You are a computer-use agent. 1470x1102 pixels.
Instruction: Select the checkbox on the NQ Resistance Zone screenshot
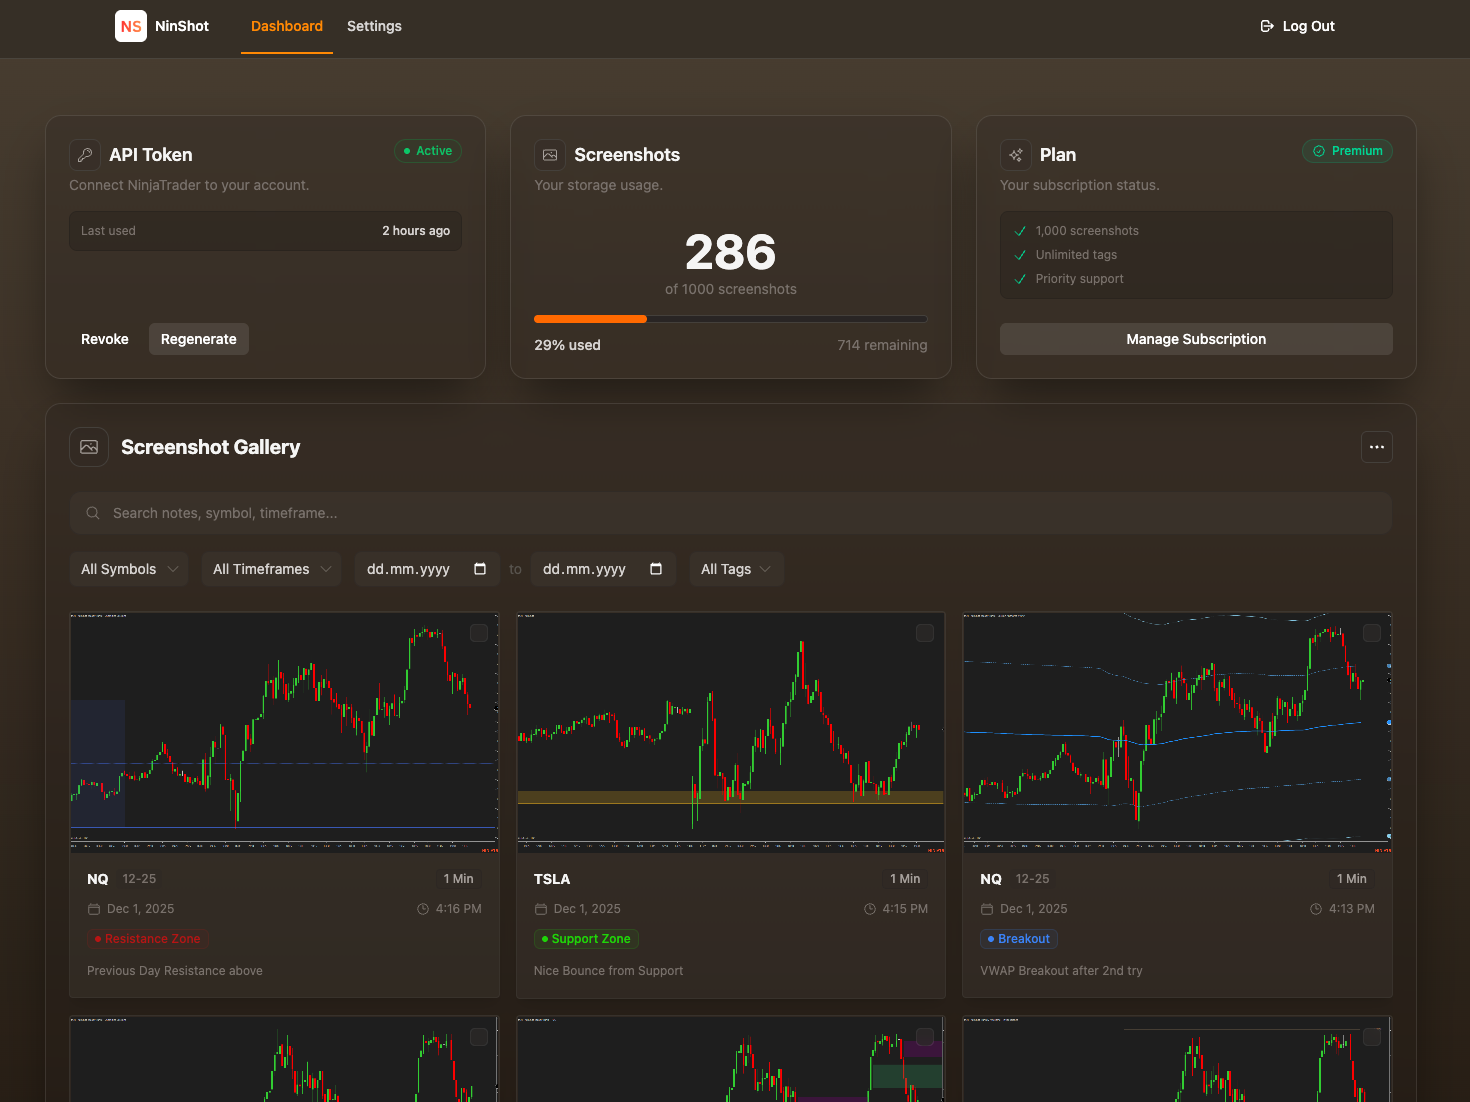pos(479,633)
